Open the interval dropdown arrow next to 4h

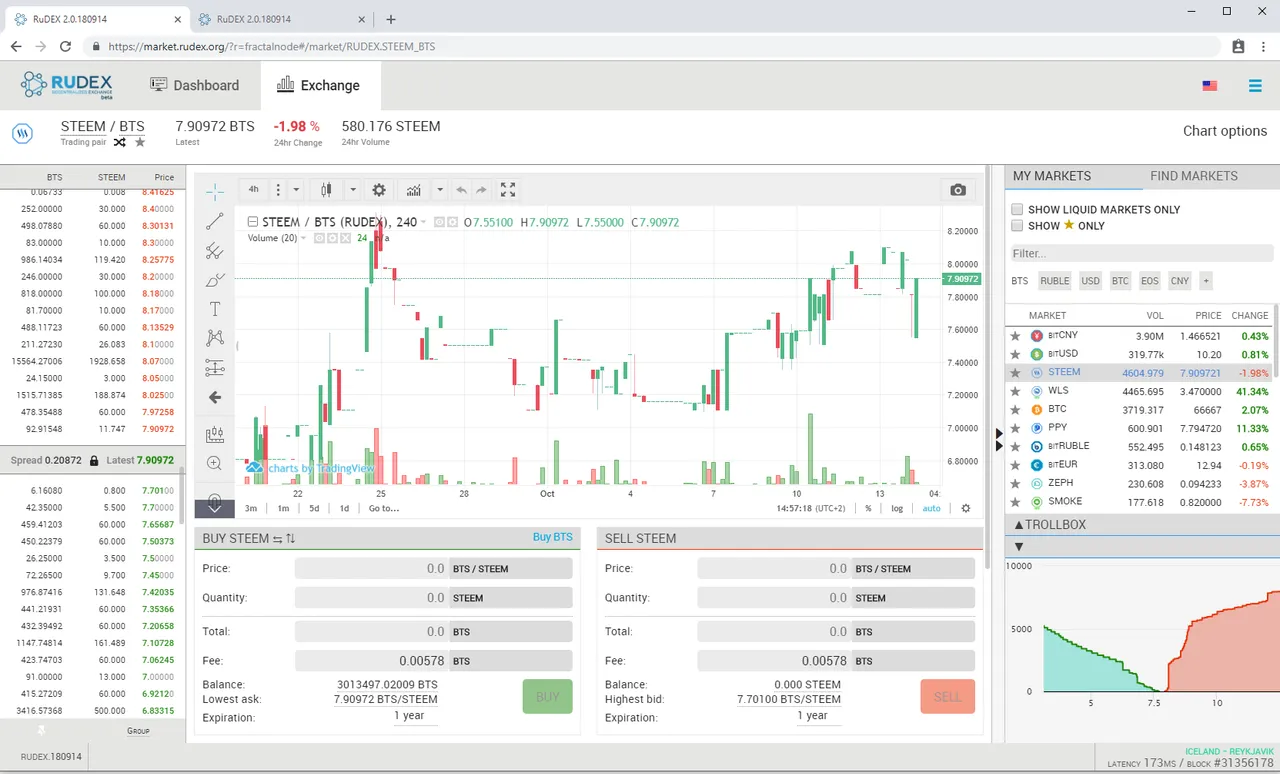pyautogui.click(x=296, y=190)
